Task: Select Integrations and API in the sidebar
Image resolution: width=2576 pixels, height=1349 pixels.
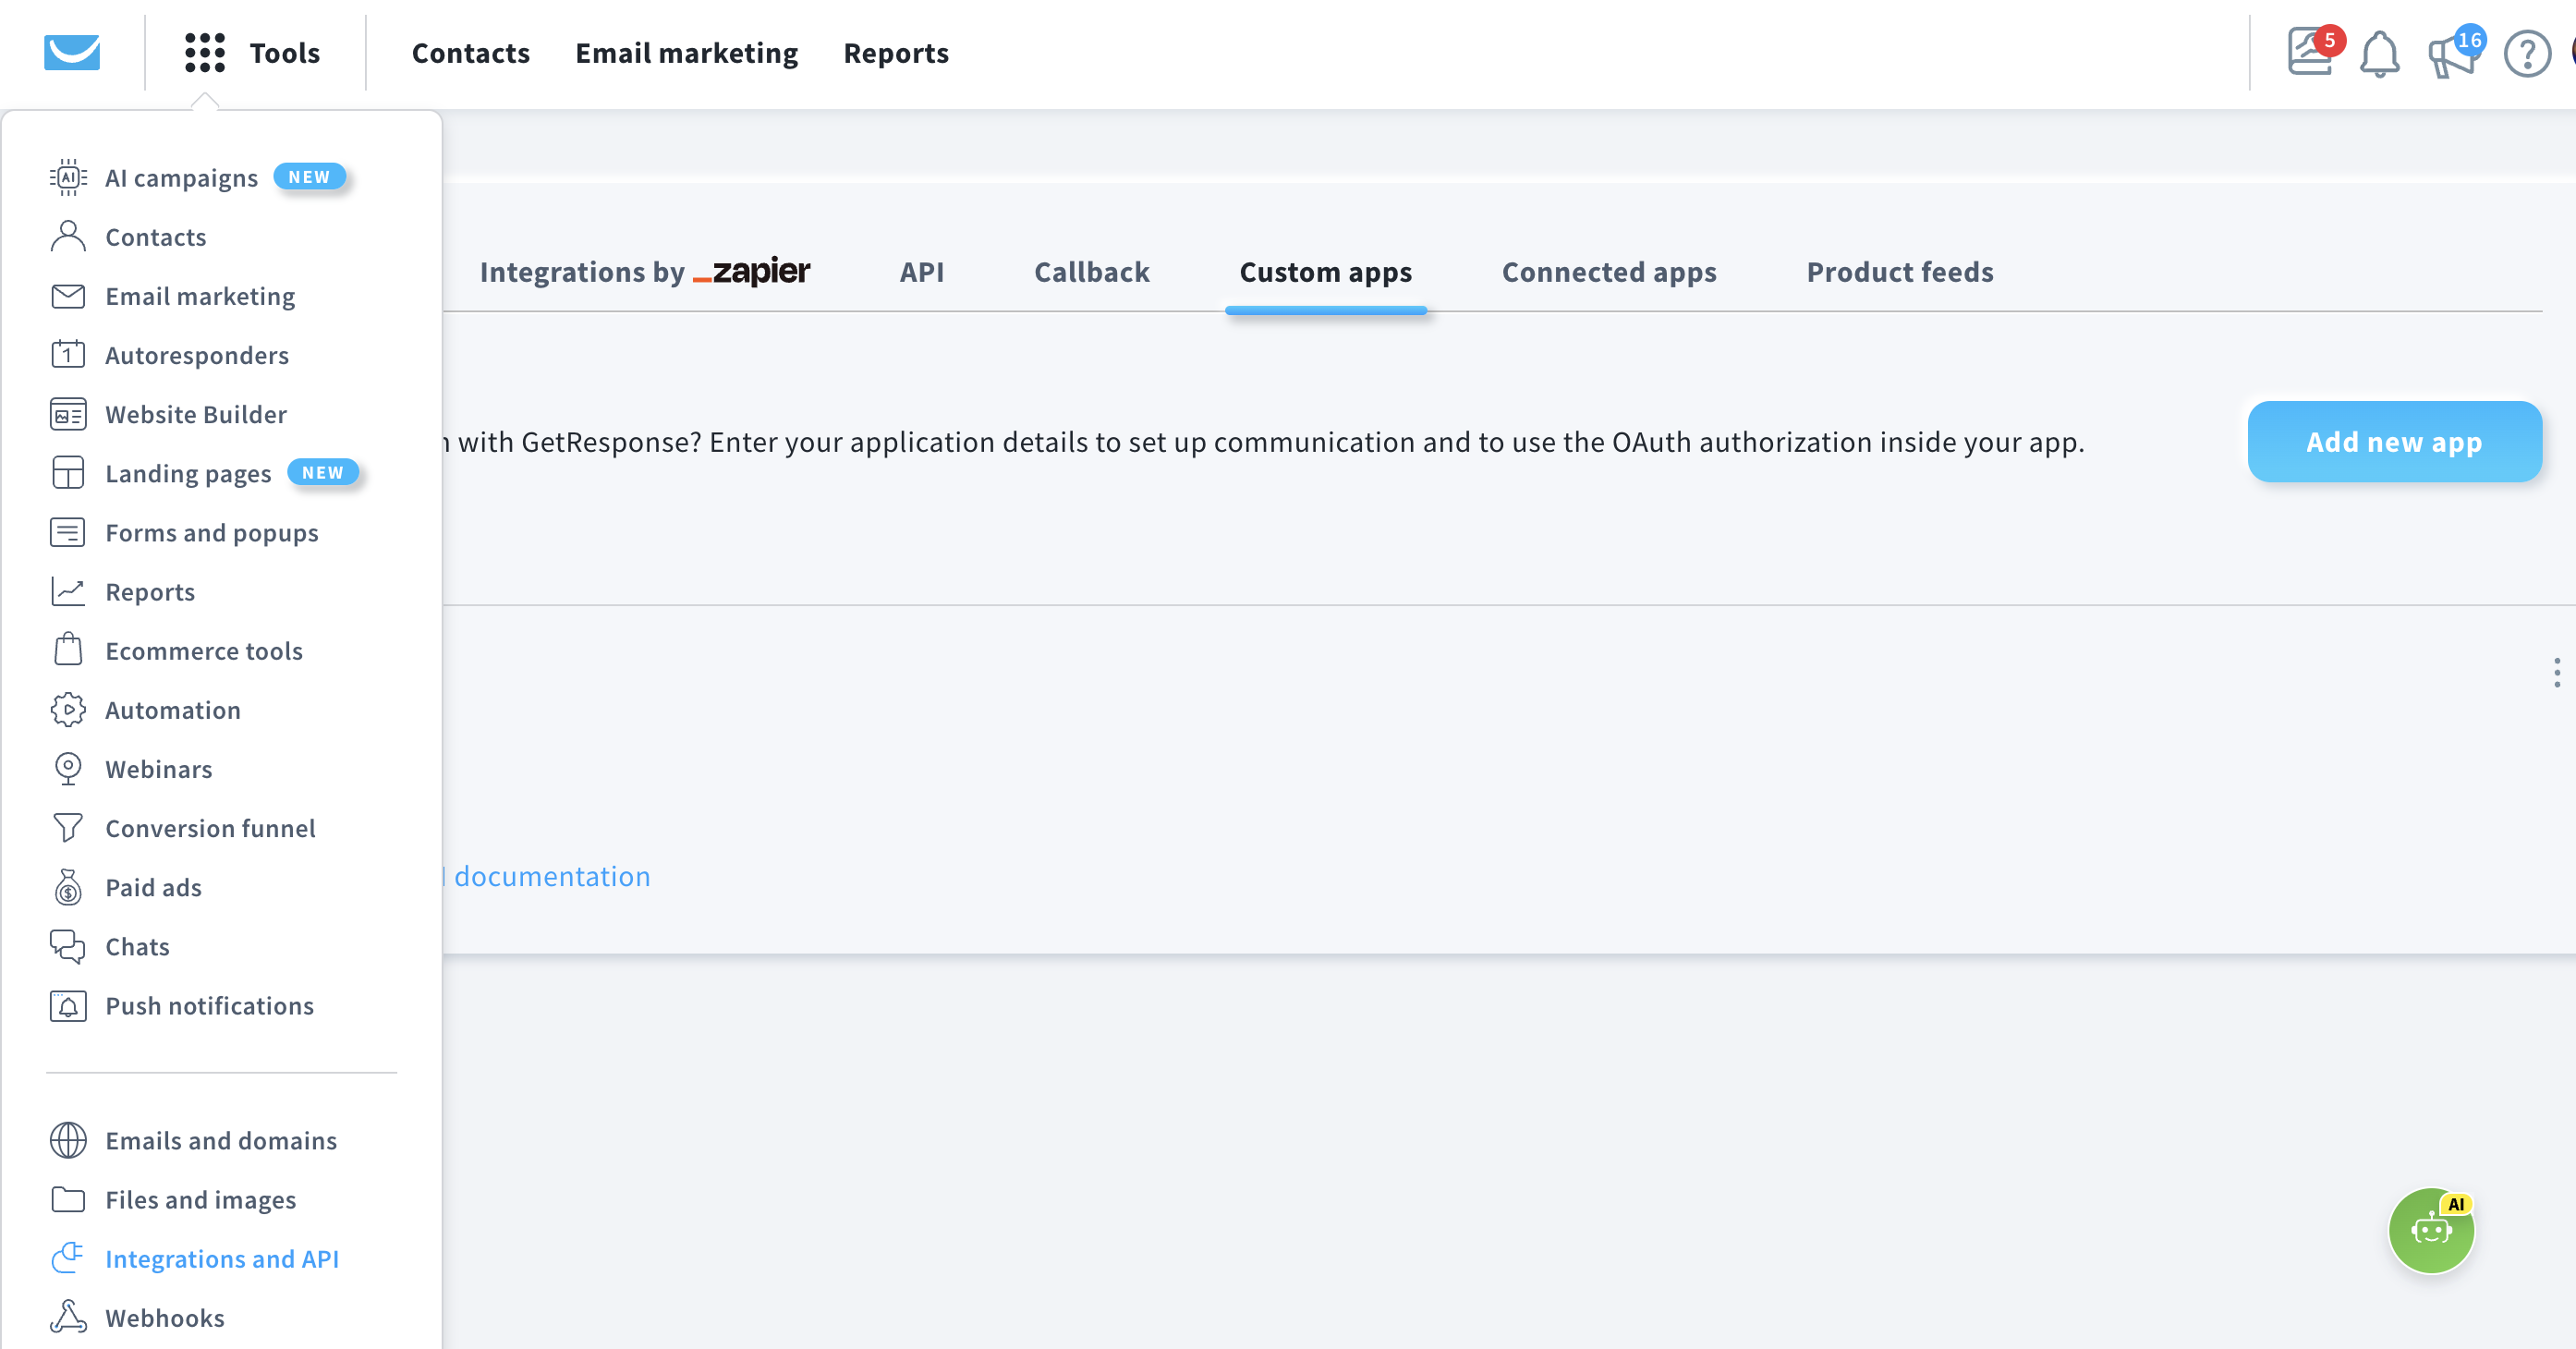Action: [223, 1259]
